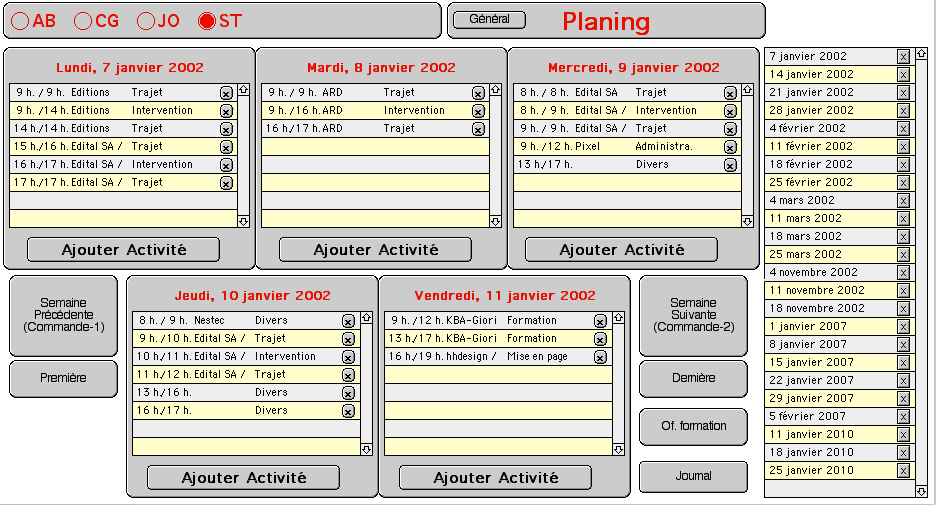
Task: Delete Friday's 9 h./12 h. KBA-Giori Formation entry
Action: coord(601,321)
